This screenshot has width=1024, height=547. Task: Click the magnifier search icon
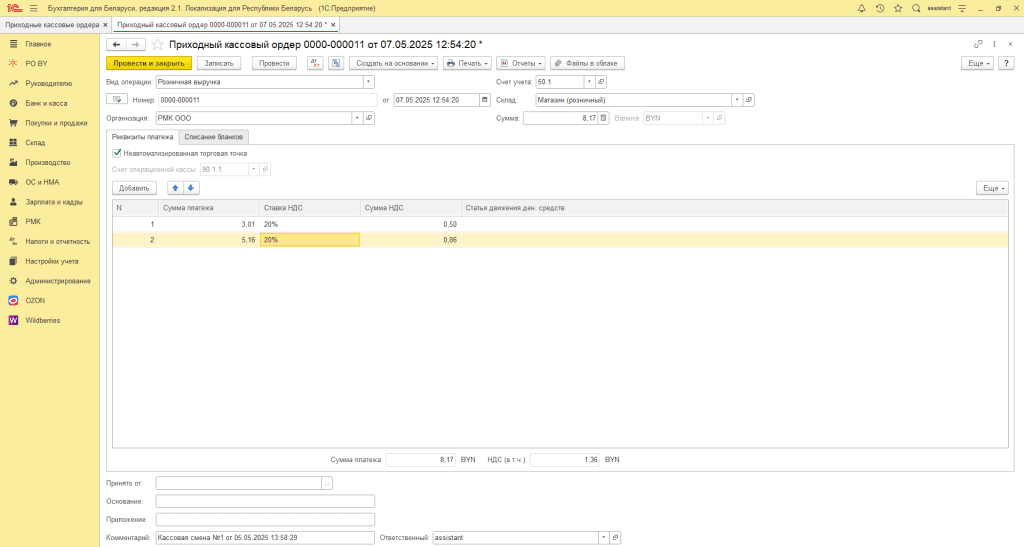click(916, 8)
